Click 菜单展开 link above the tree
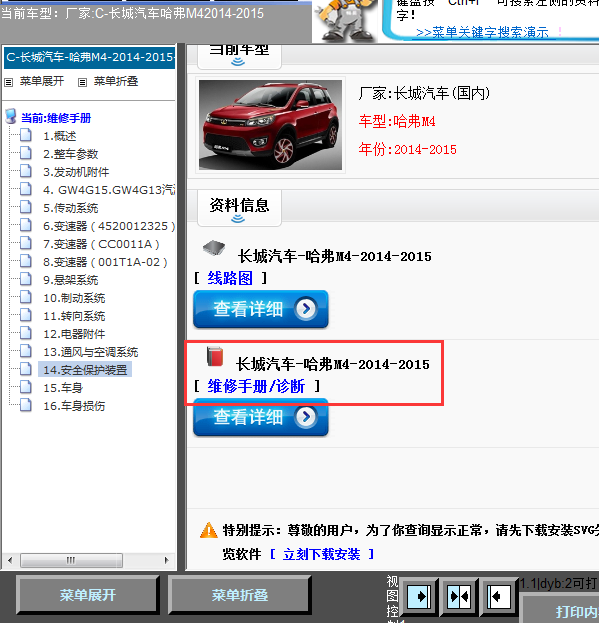599x623 pixels. [42, 81]
